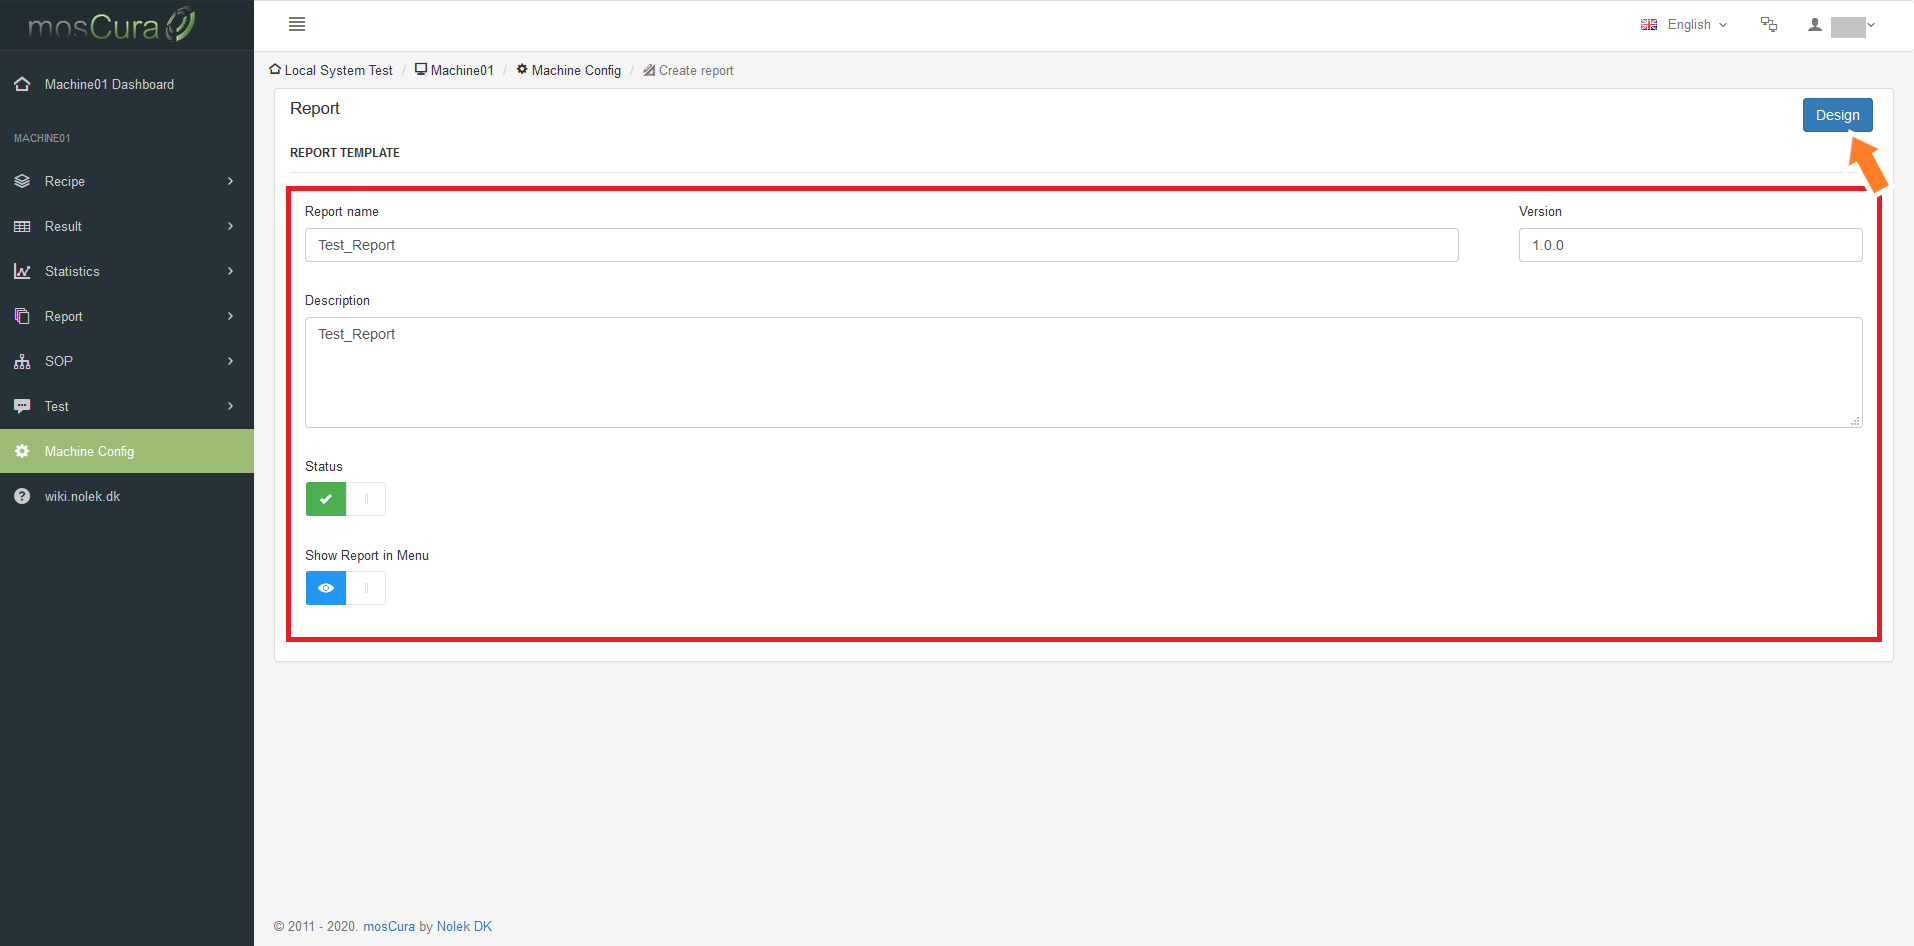
Task: Click the wiki.nolek.dk help icon
Action: pos(22,496)
